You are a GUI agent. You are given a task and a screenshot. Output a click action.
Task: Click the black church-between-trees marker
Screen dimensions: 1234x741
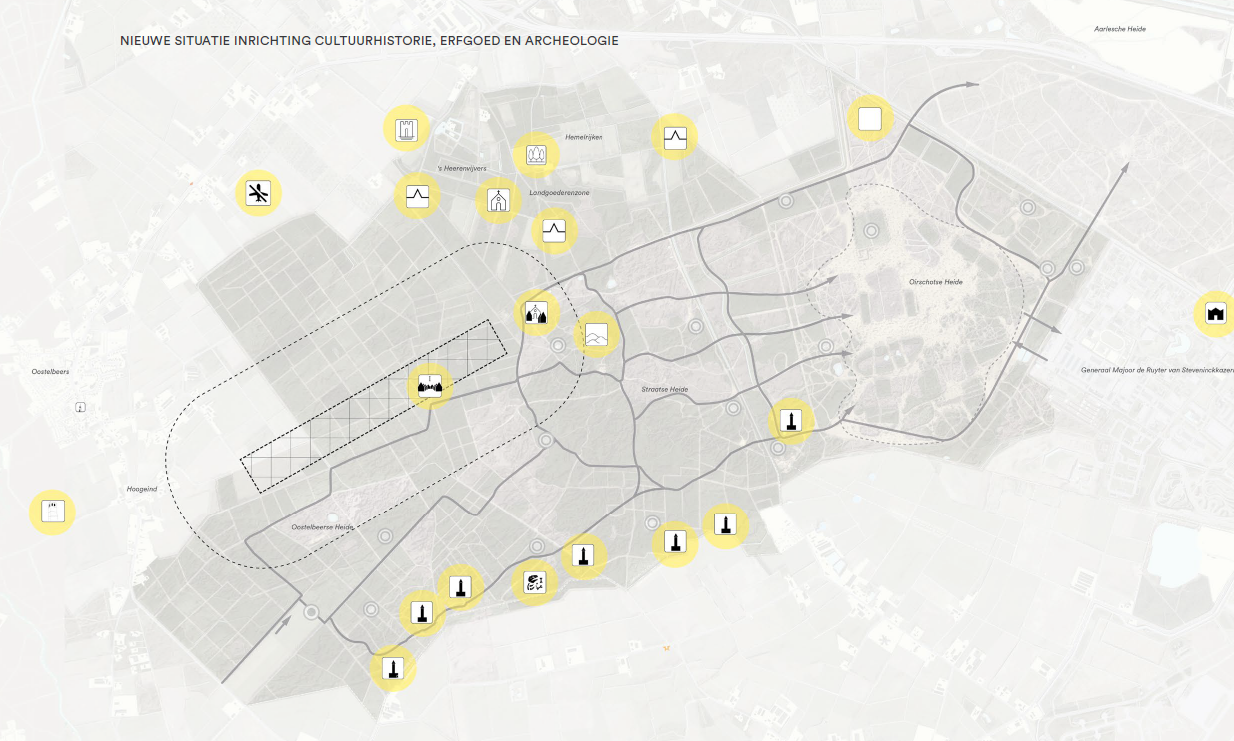537,313
